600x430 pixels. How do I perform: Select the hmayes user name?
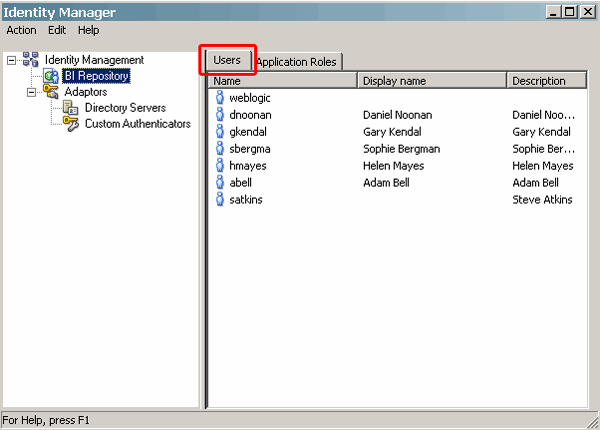(x=248, y=166)
